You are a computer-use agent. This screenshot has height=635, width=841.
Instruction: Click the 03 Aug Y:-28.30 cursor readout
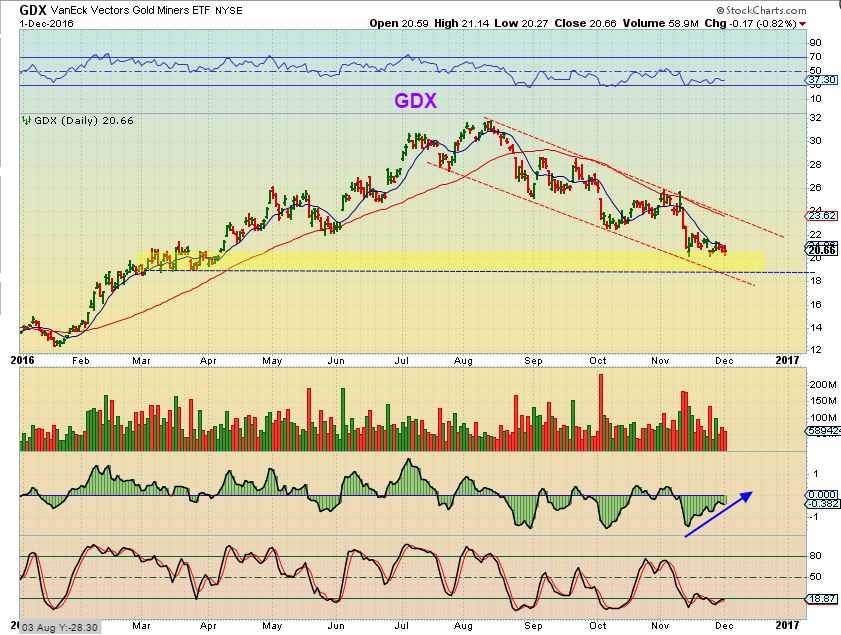point(60,627)
